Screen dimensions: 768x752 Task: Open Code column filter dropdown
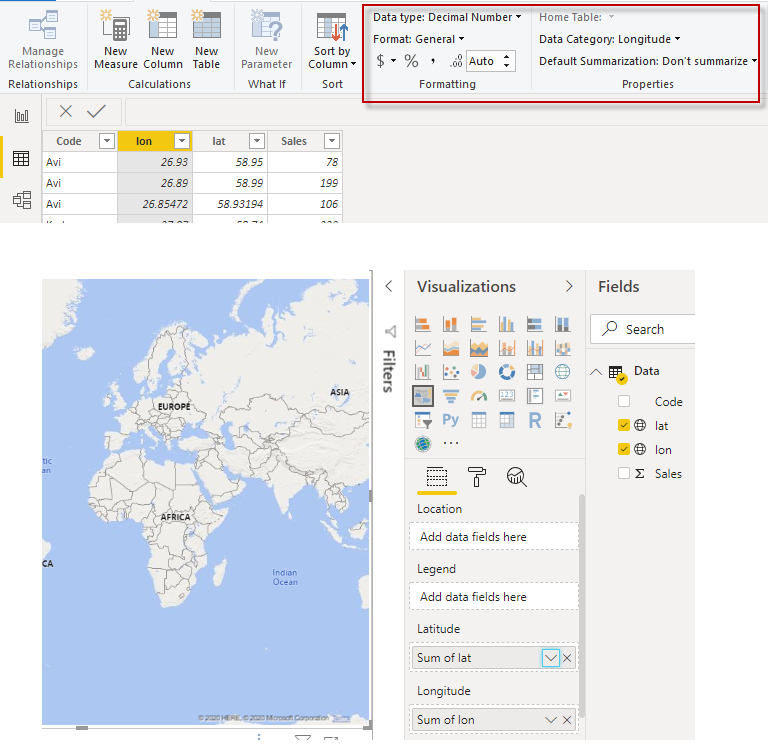[107, 141]
